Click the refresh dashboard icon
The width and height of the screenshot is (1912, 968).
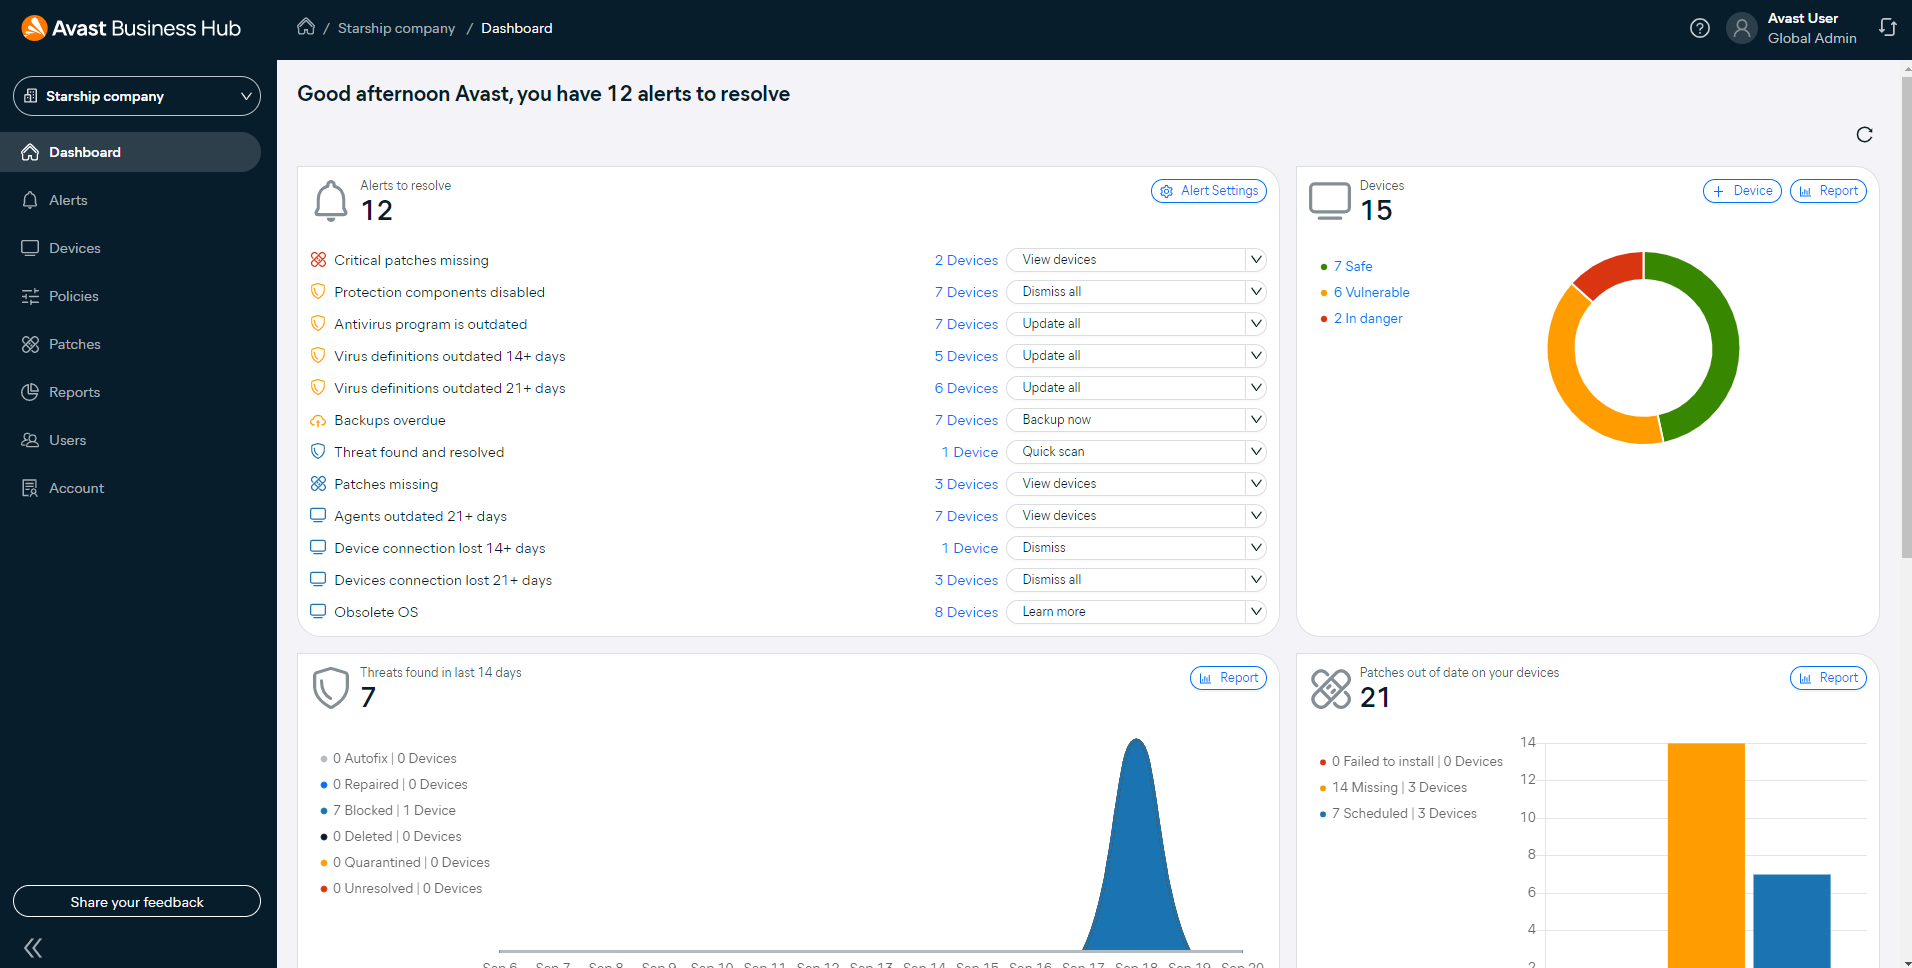[x=1864, y=135]
